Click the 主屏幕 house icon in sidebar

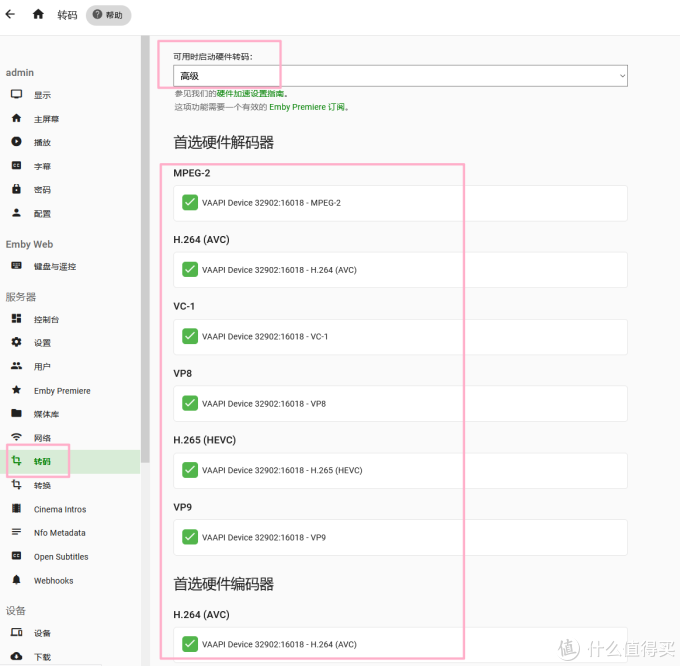tap(16, 118)
